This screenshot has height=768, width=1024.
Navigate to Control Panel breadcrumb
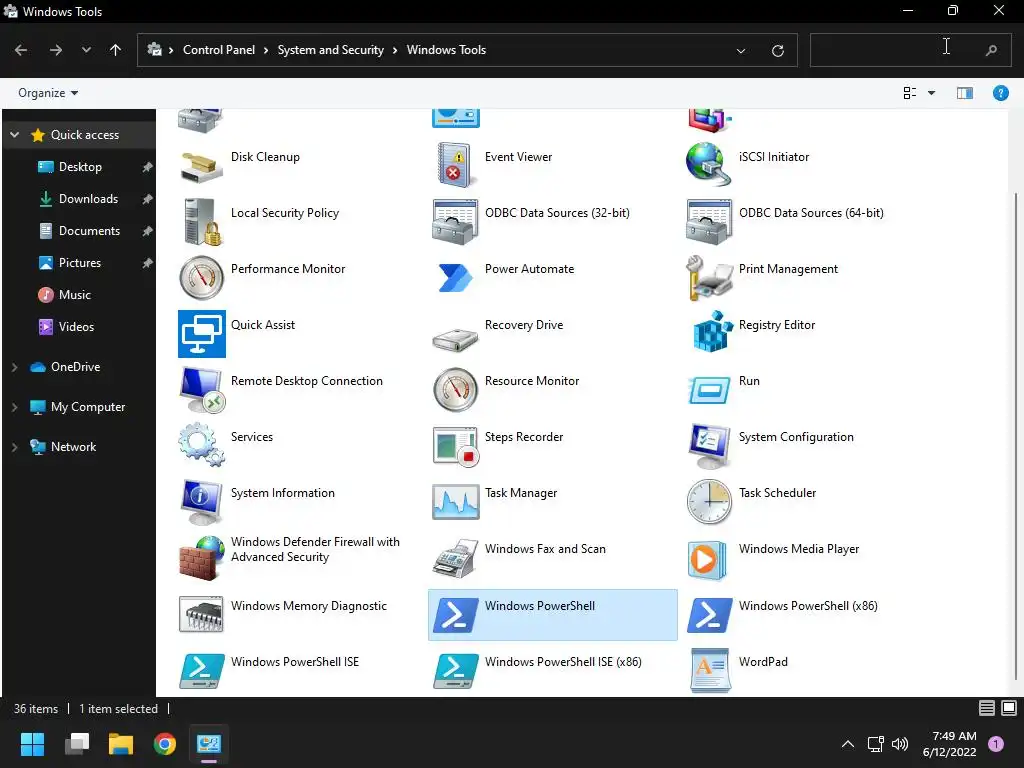pos(219,50)
